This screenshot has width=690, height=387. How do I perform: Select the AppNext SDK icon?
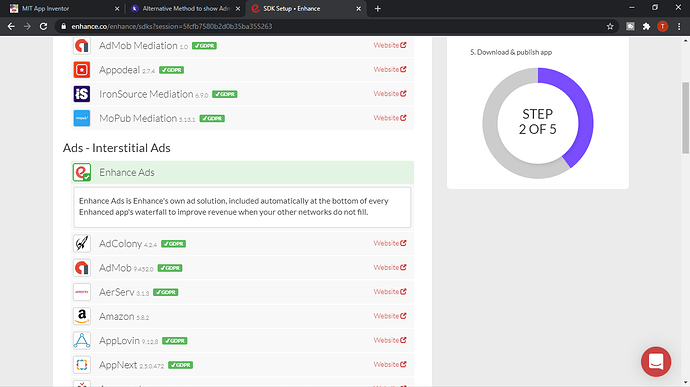click(x=82, y=365)
